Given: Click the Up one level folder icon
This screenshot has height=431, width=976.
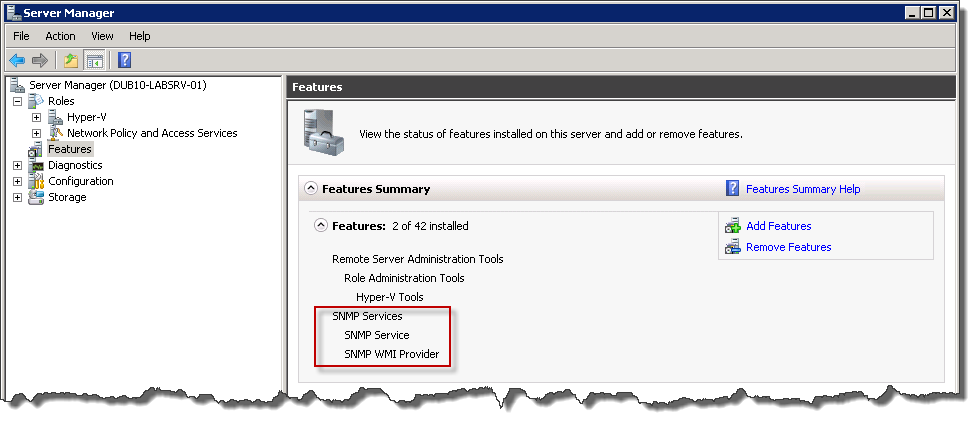Looking at the screenshot, I should (x=71, y=60).
